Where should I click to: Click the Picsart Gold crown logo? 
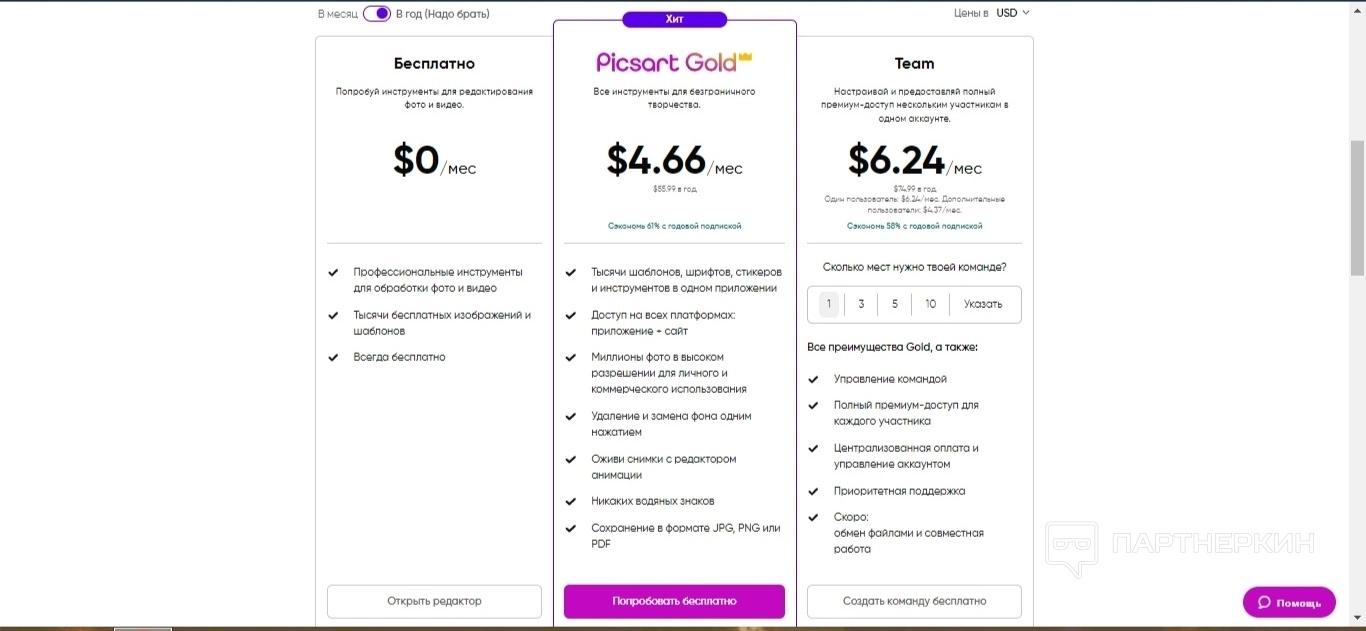point(674,62)
